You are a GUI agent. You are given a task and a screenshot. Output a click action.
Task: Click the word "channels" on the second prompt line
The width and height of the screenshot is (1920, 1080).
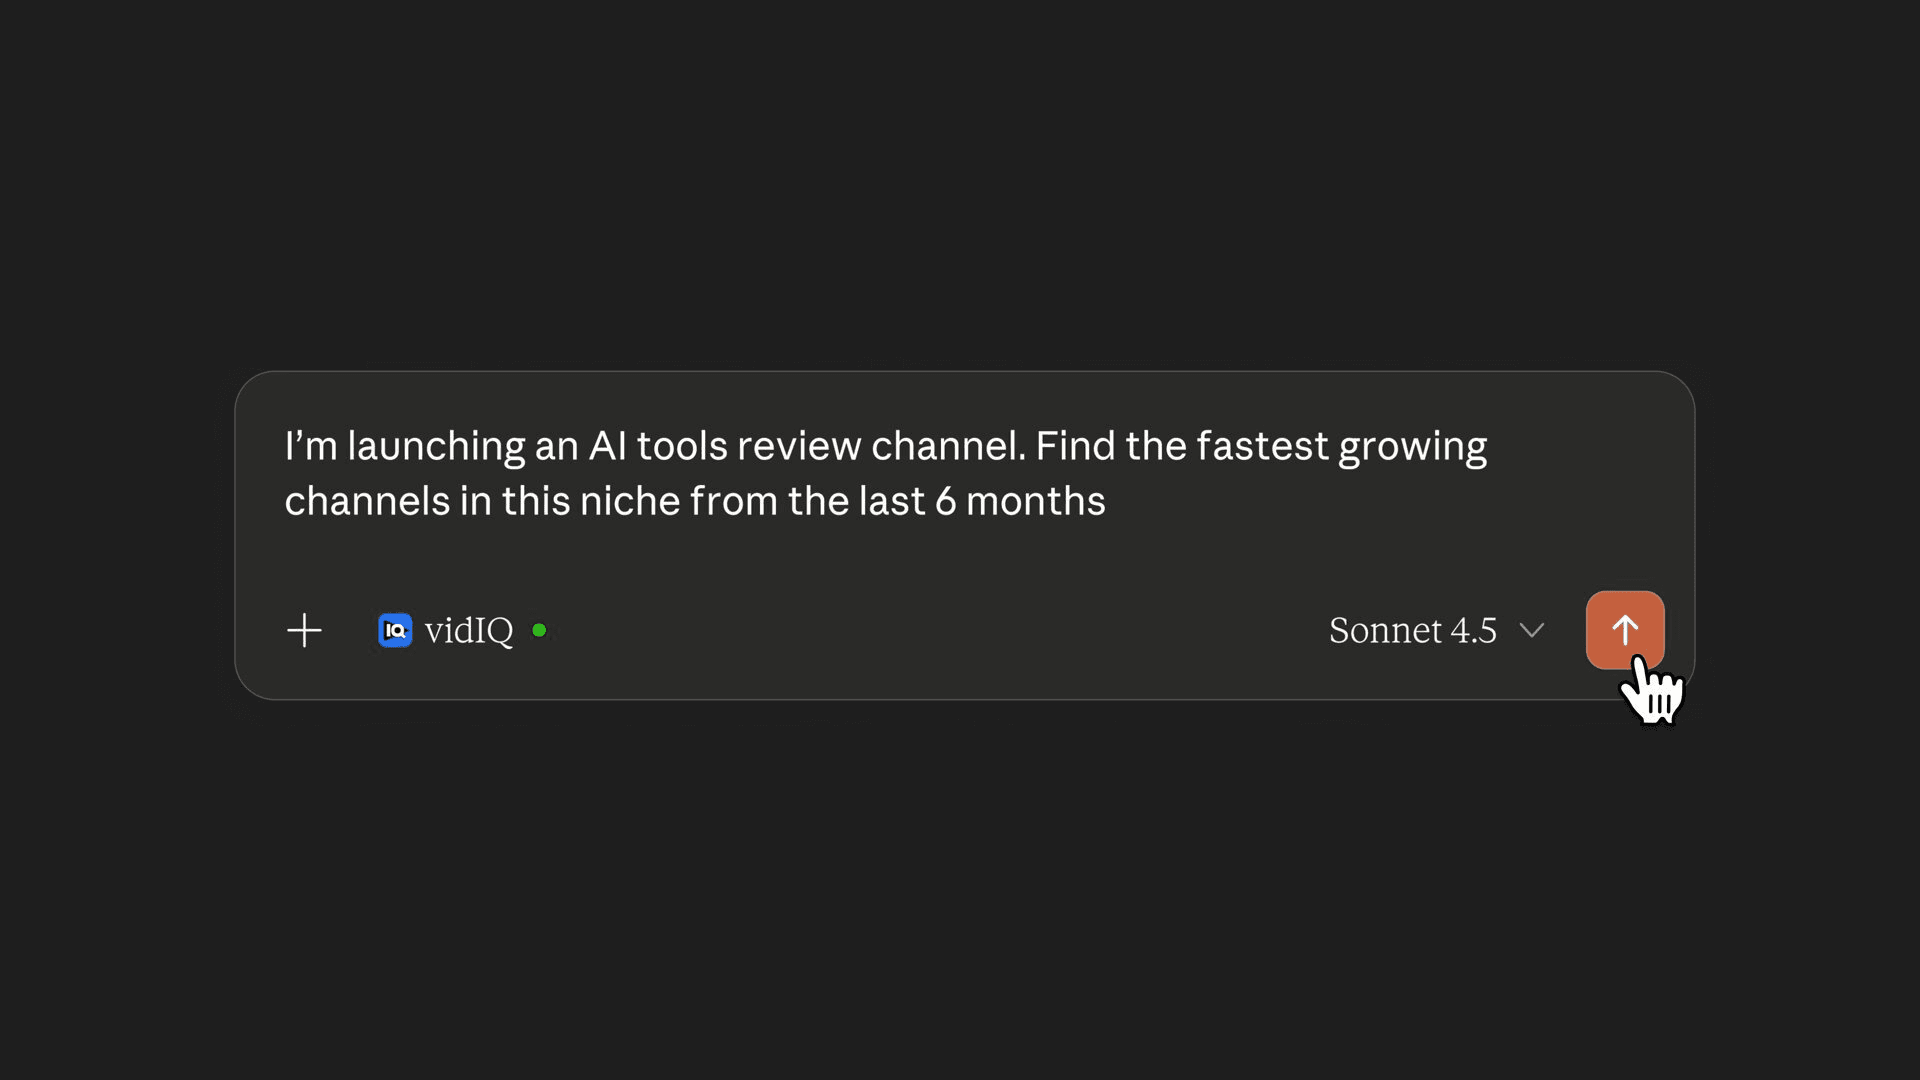[x=367, y=501]
